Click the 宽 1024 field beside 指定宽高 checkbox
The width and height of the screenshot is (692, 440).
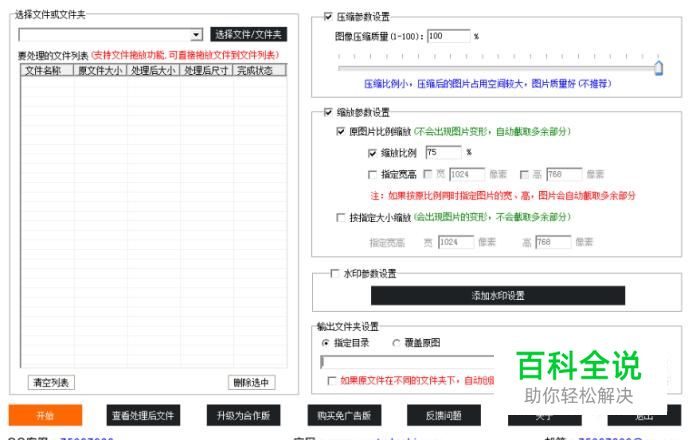point(467,174)
